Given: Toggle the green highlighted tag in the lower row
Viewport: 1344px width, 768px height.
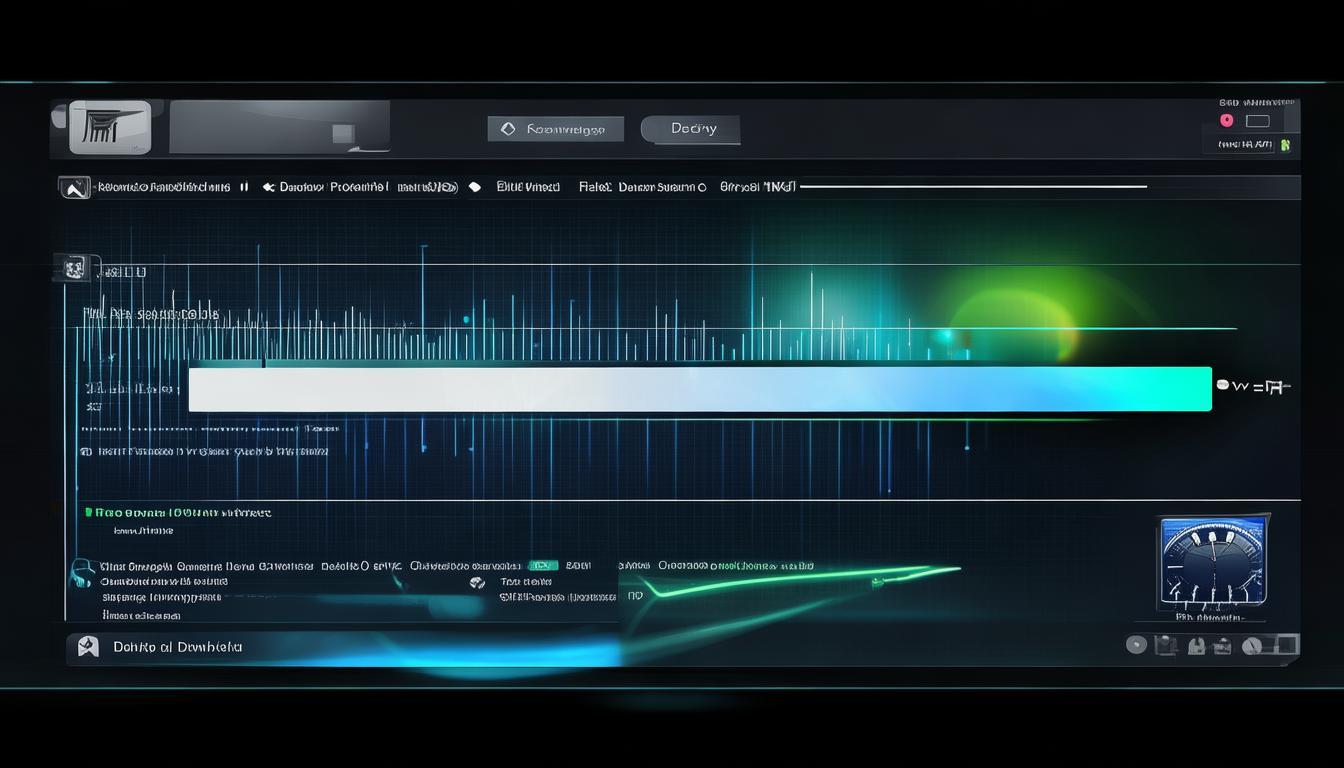Looking at the screenshot, I should [542, 566].
